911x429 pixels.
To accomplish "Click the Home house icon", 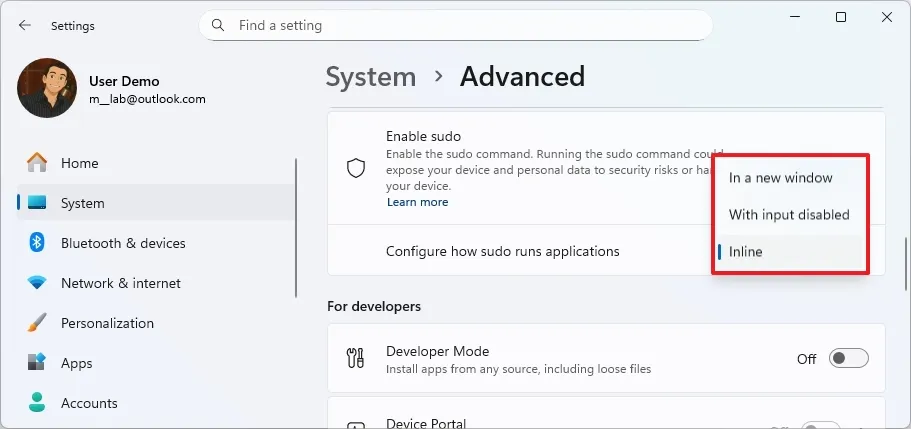I will [x=37, y=163].
